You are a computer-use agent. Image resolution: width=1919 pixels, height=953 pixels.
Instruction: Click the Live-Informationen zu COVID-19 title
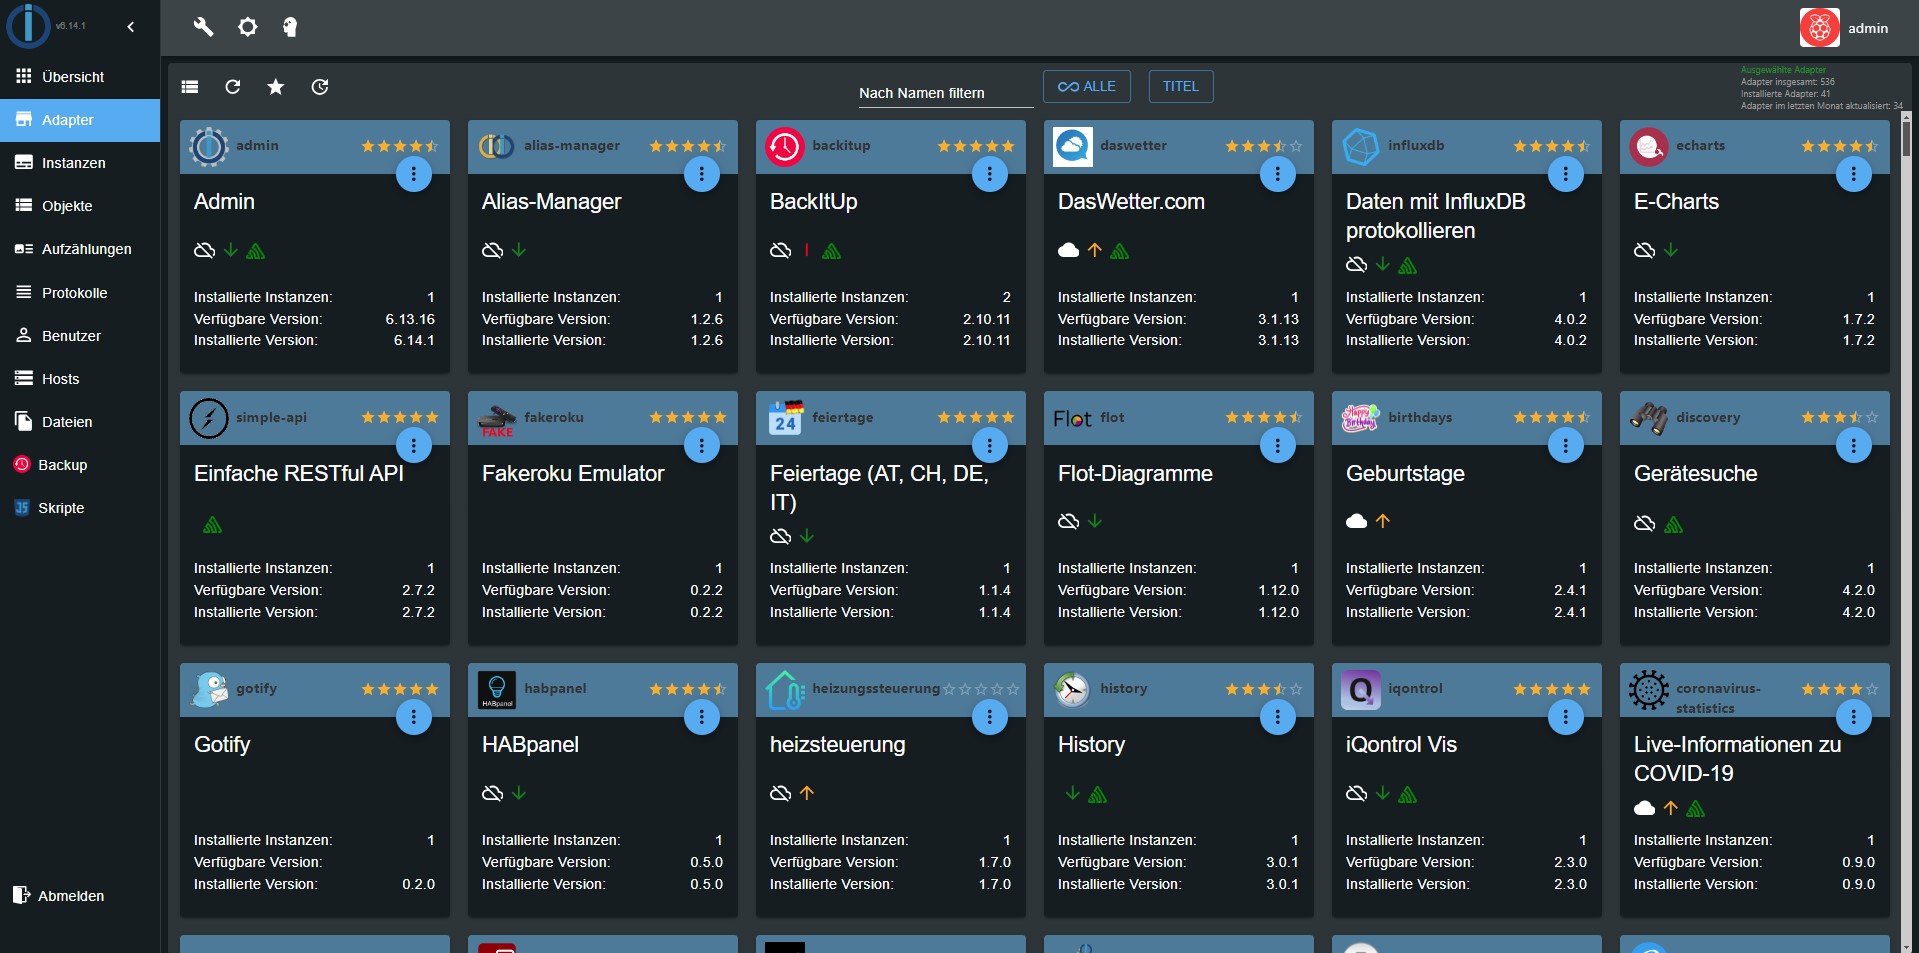(x=1738, y=759)
